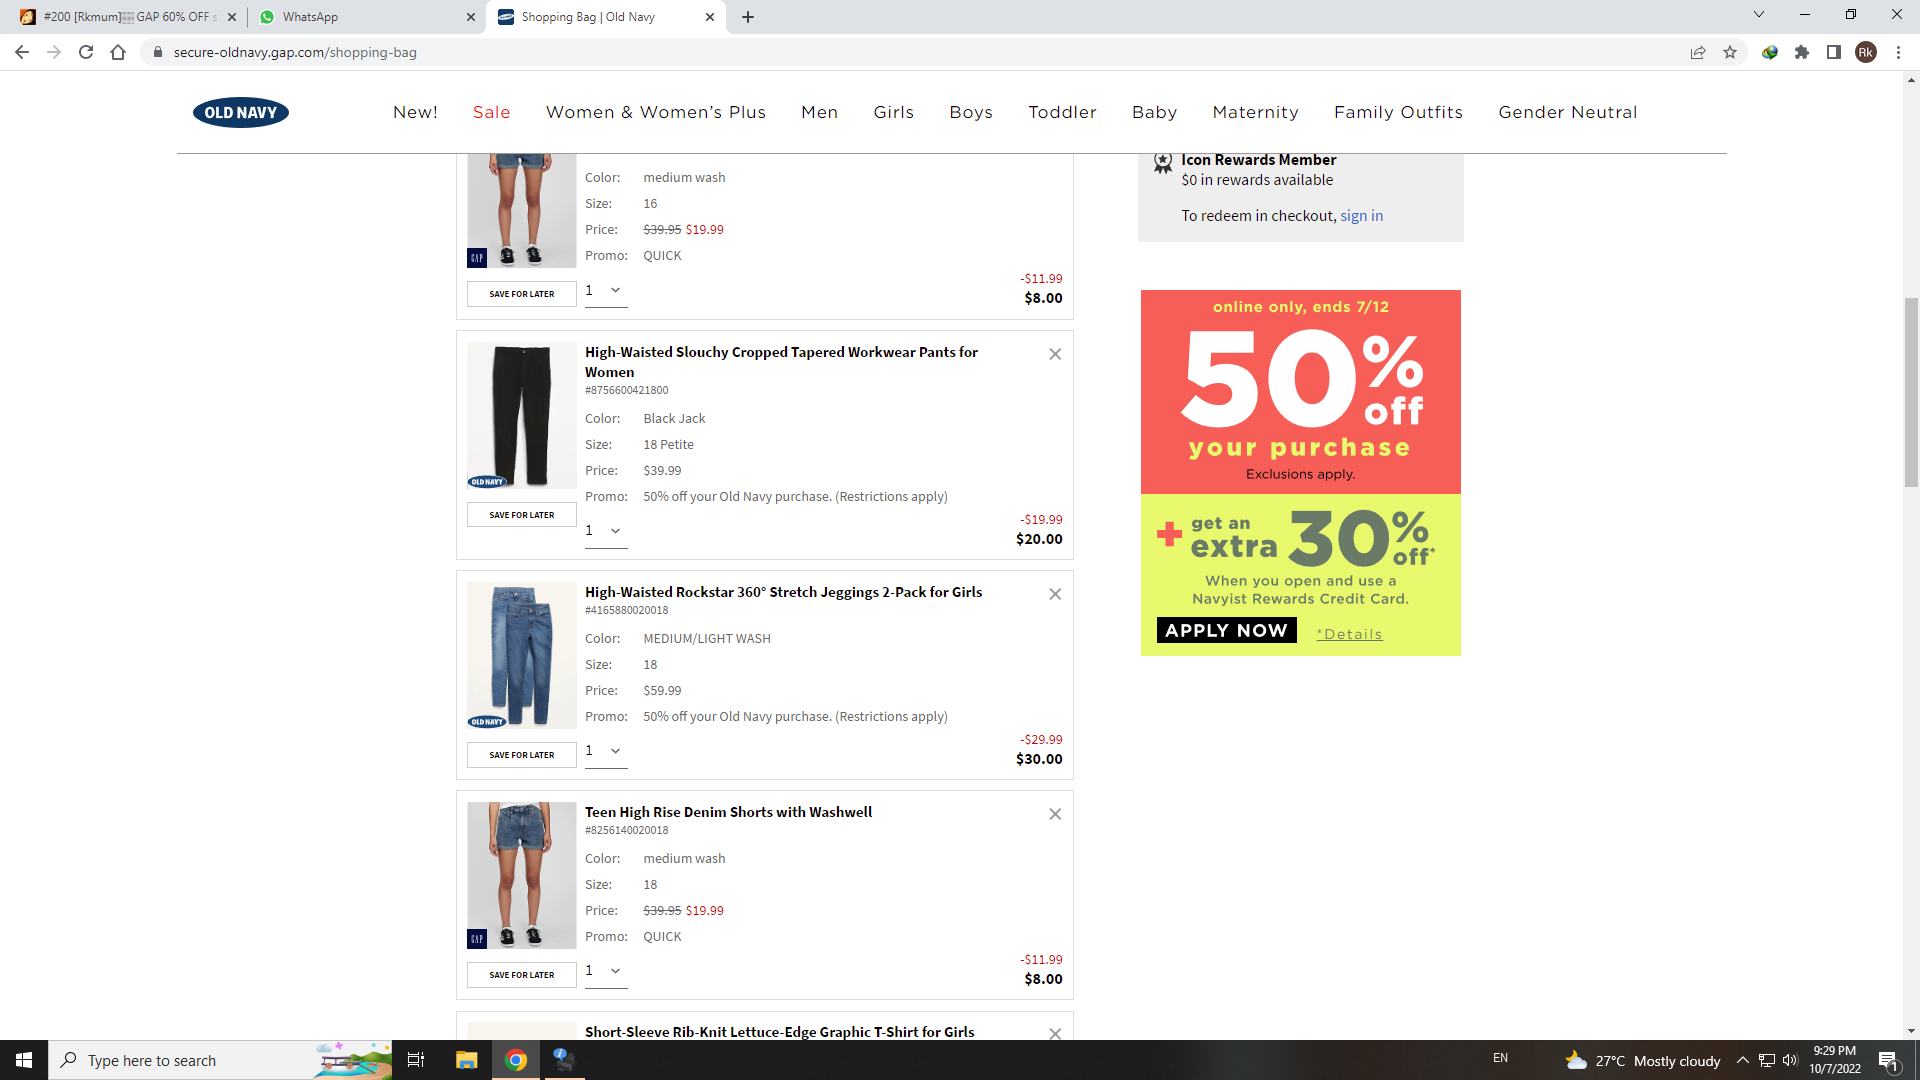
Task: Share this page from address bar
Action: pyautogui.click(x=1698, y=52)
